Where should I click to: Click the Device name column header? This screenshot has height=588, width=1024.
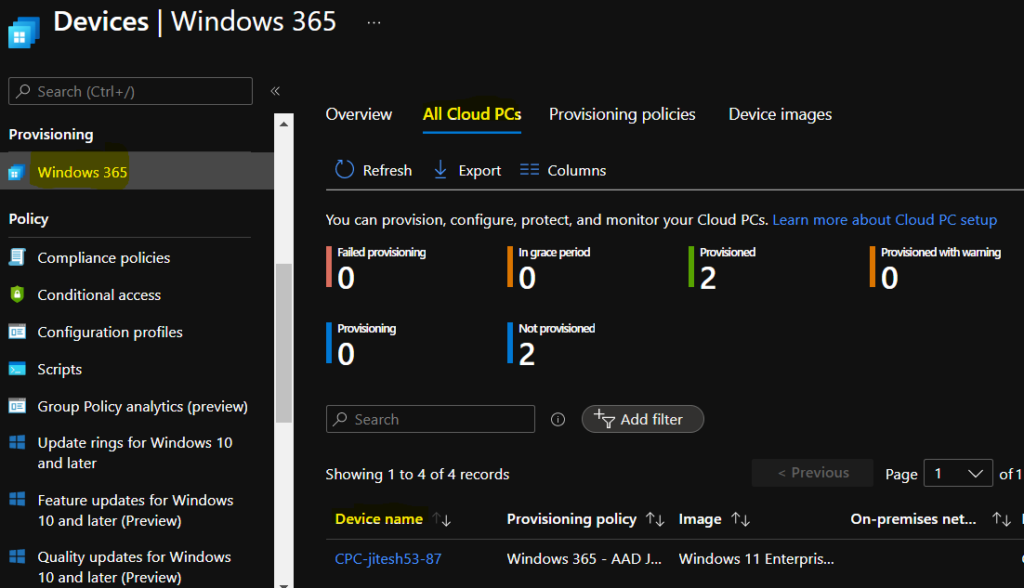coord(379,519)
